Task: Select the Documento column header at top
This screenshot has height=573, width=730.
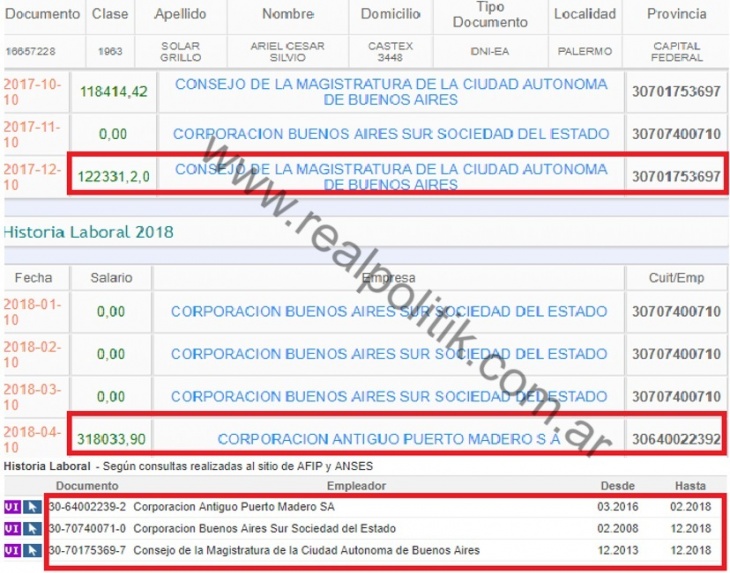Action: click(42, 14)
